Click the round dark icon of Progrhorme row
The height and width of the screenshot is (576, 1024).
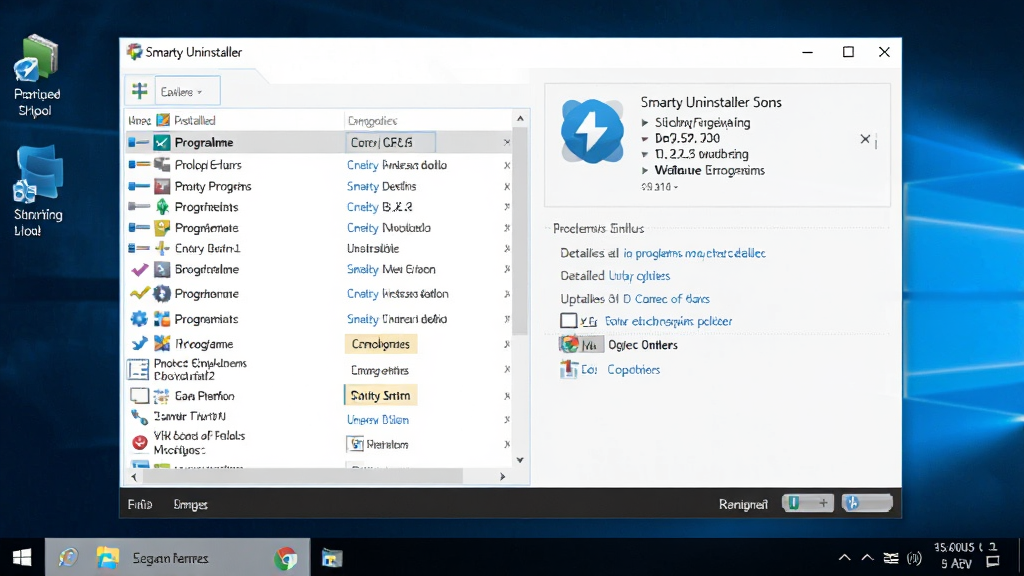click(x=162, y=294)
